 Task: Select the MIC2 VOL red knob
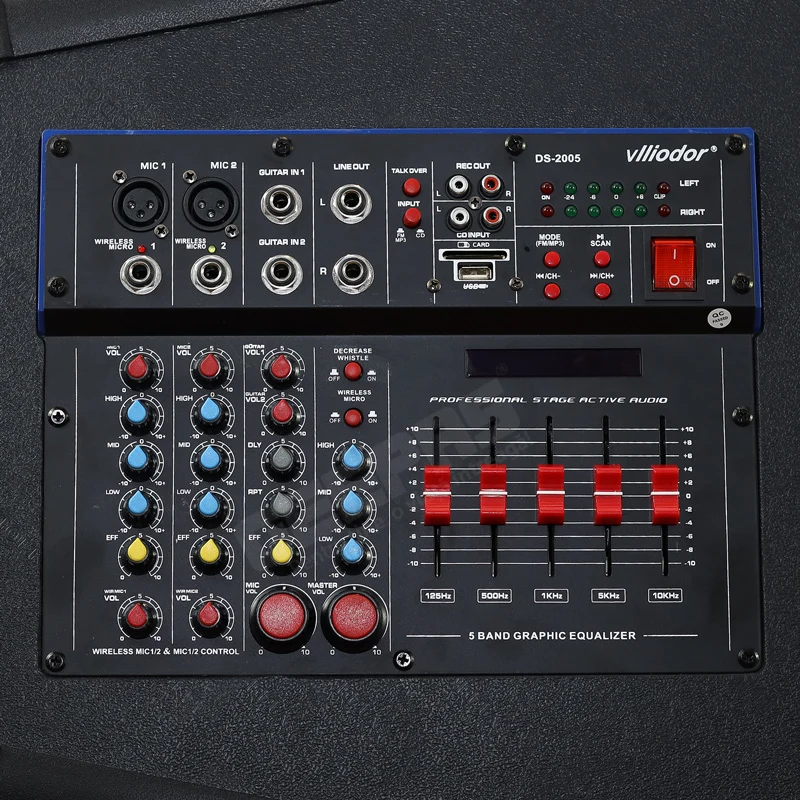[x=209, y=369]
